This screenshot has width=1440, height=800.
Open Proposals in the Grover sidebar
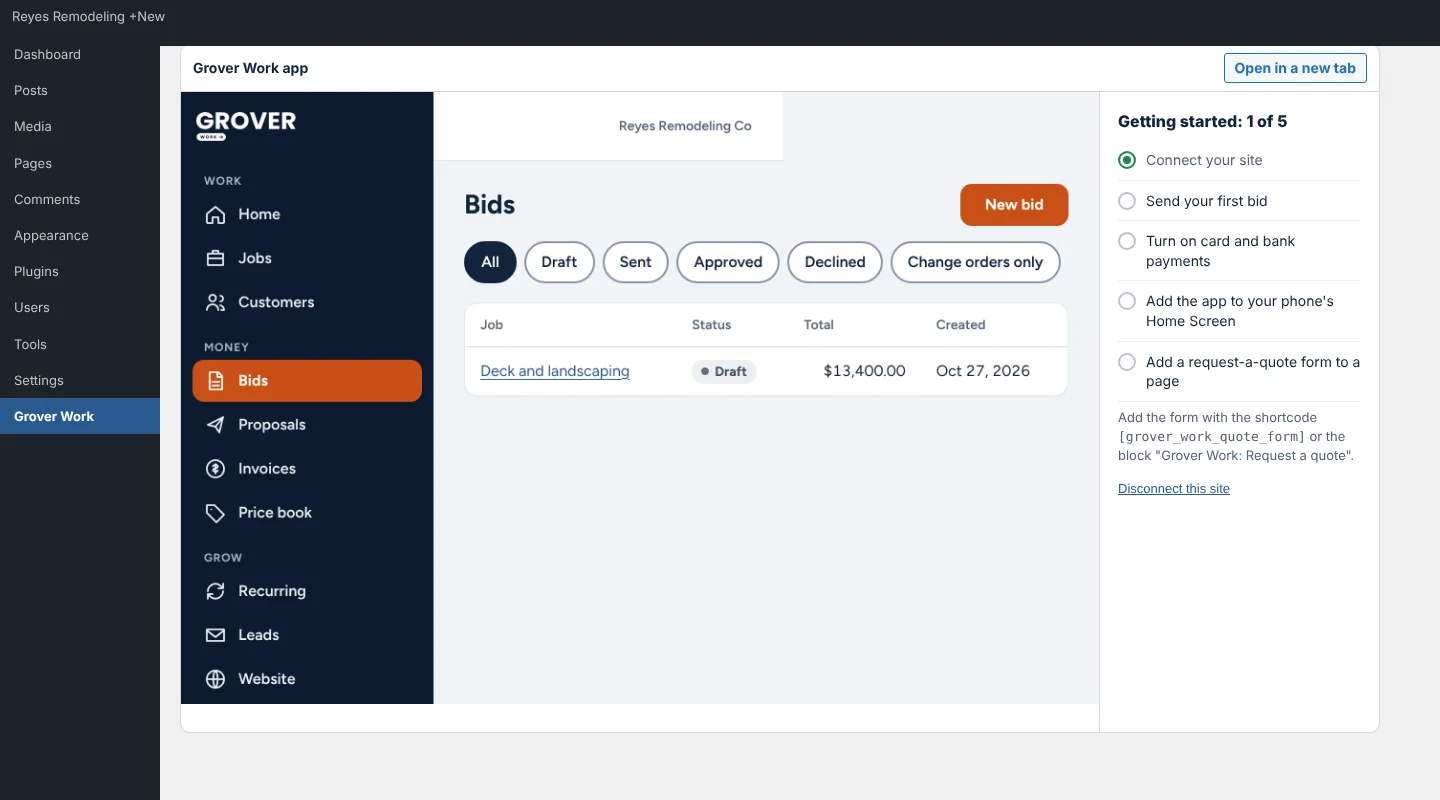click(307, 425)
